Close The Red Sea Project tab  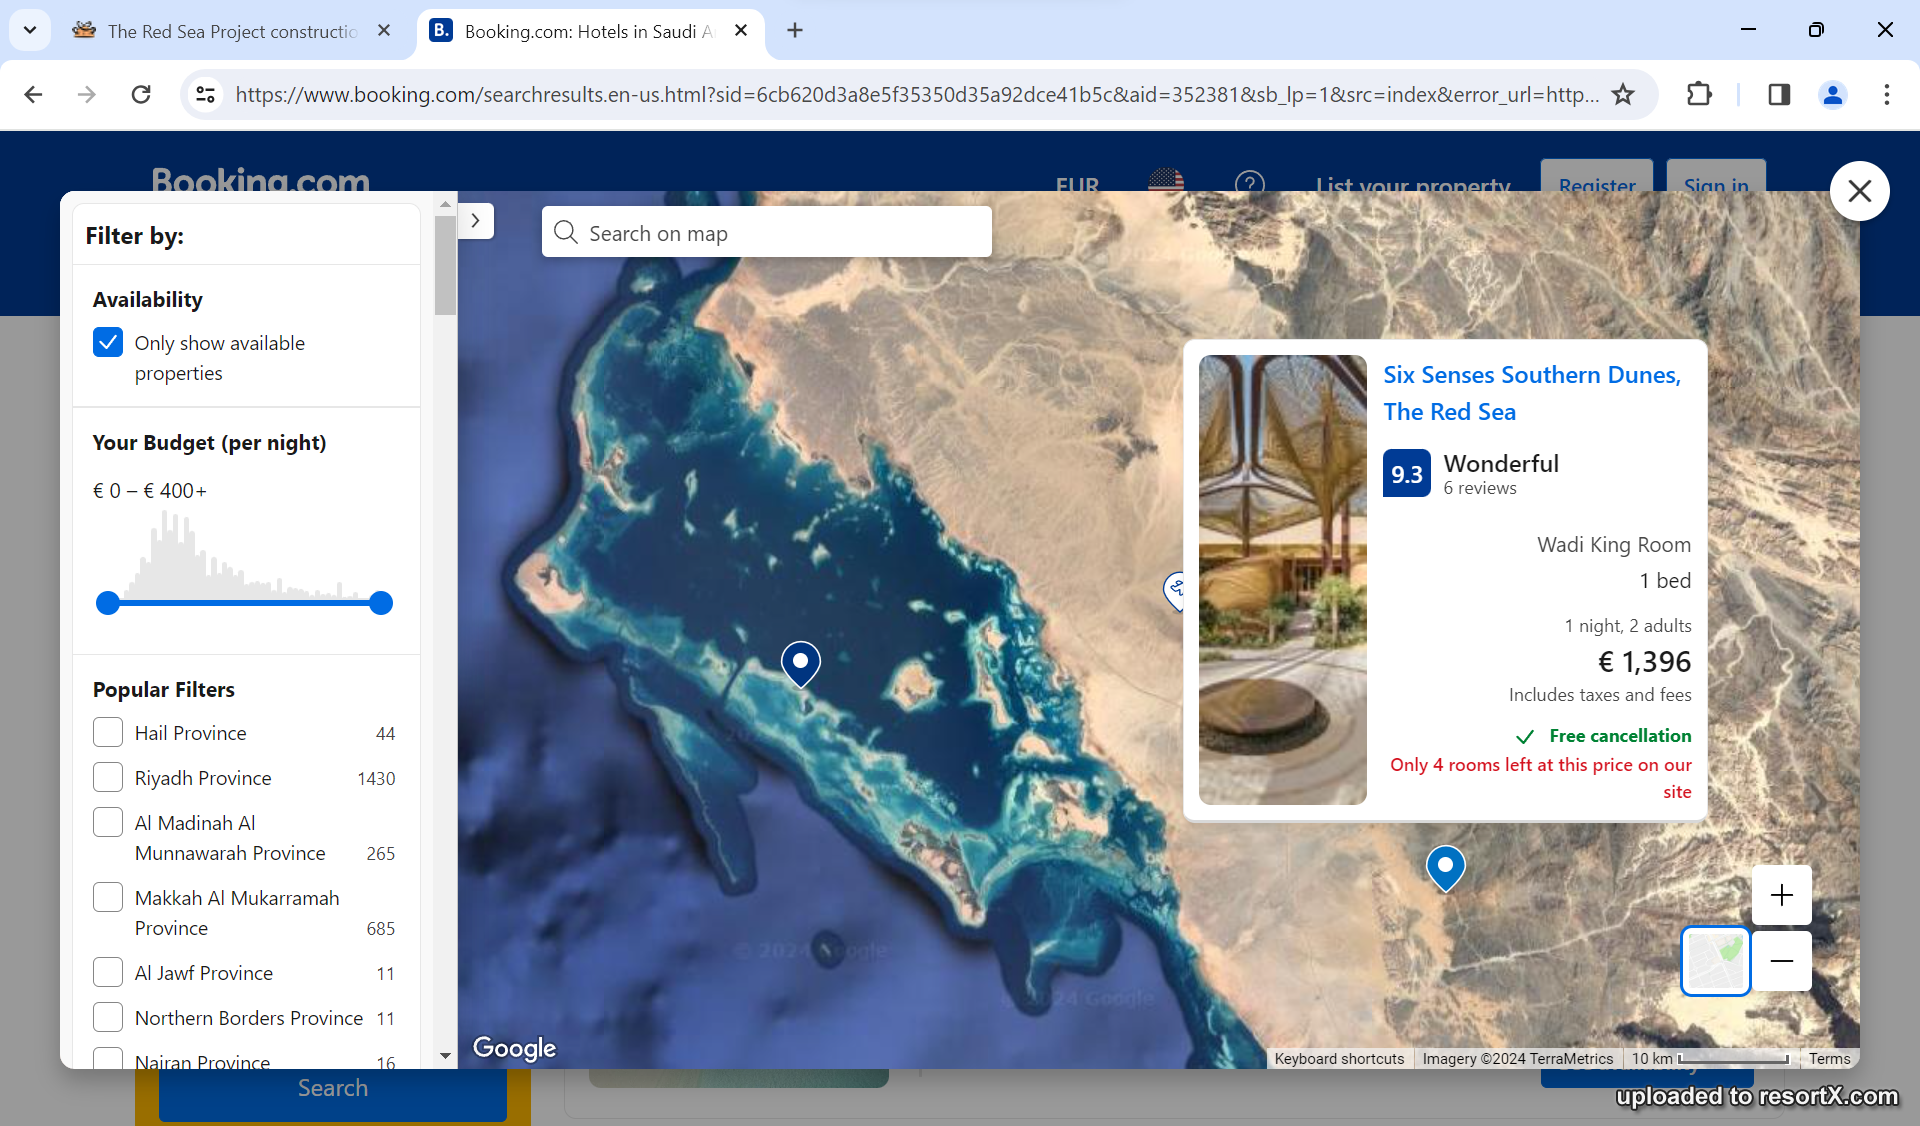point(384,31)
